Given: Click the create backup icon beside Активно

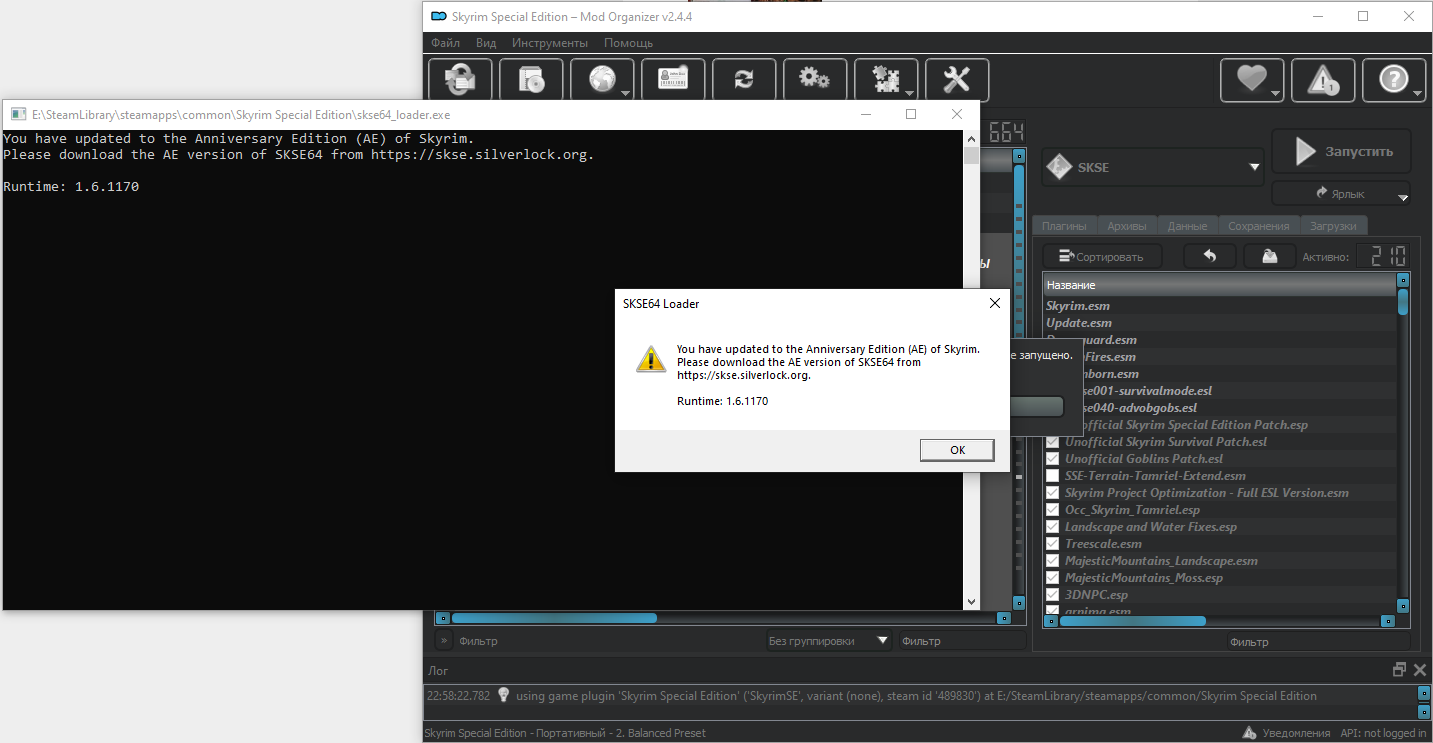Looking at the screenshot, I should click(x=1269, y=256).
